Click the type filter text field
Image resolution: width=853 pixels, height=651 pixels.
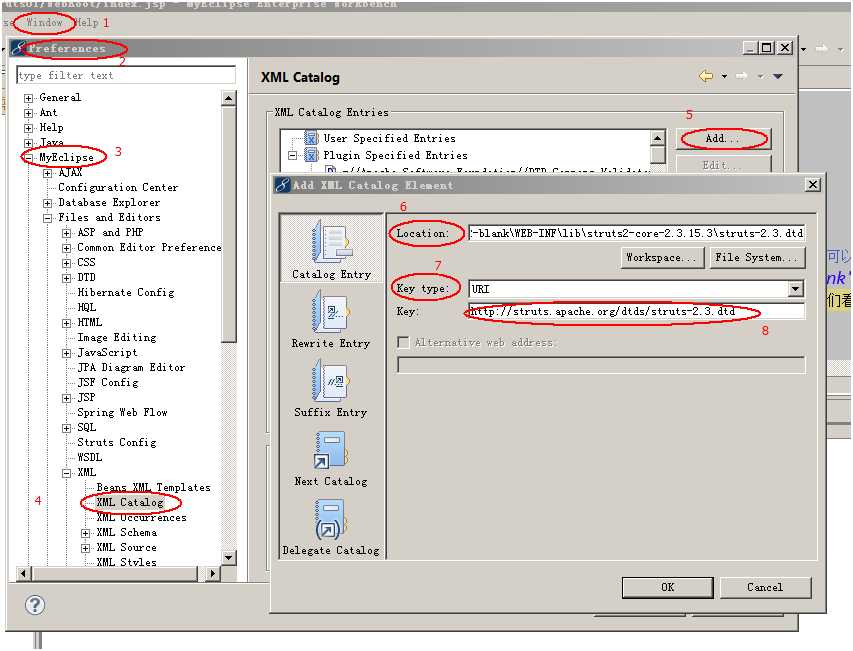pyautogui.click(x=126, y=75)
